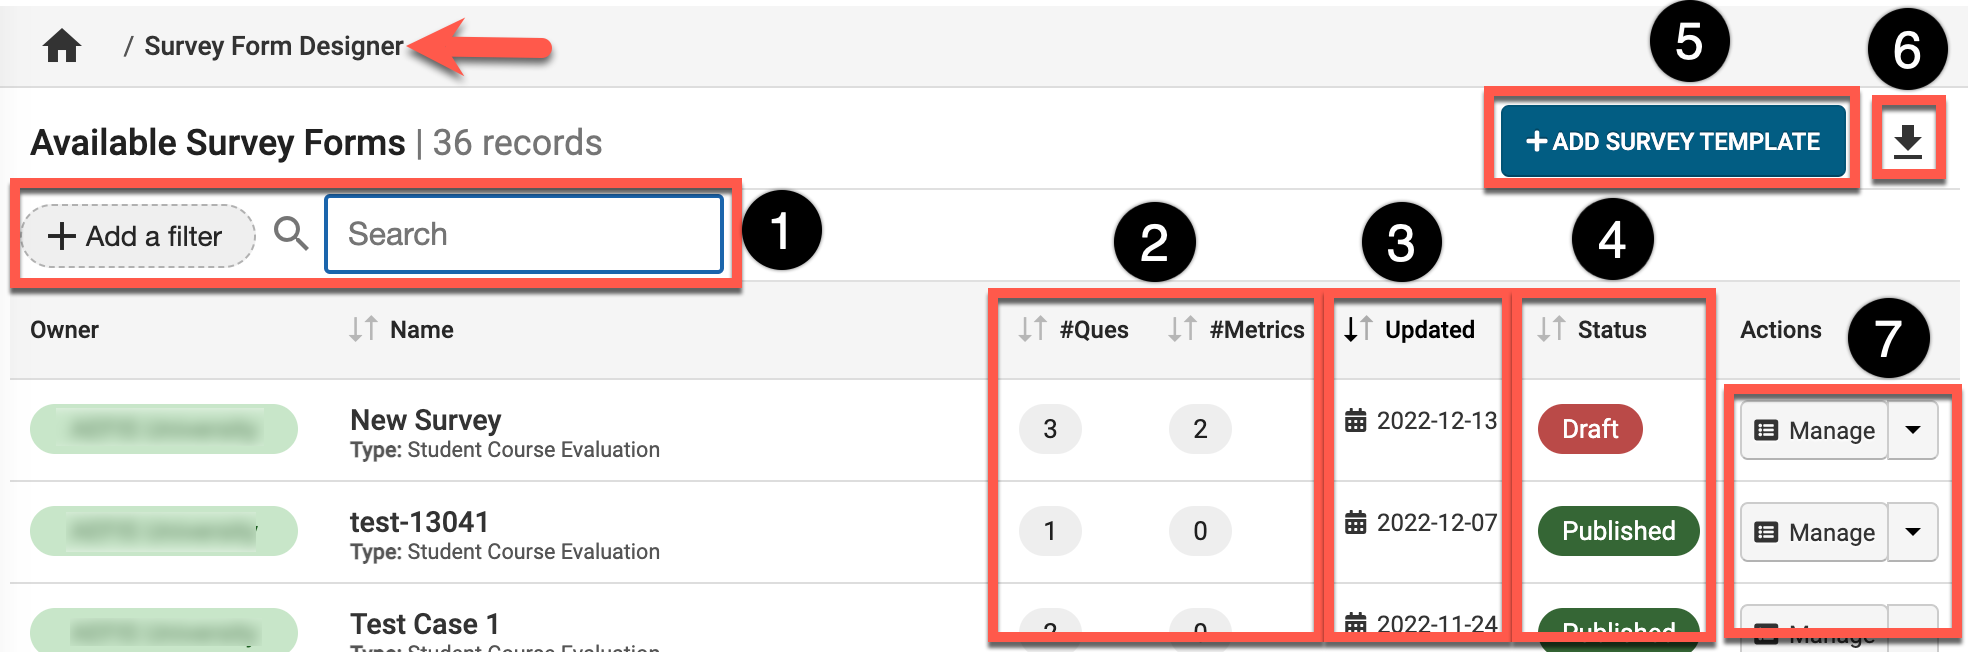Image resolution: width=1968 pixels, height=652 pixels.
Task: Sort by #Metrics column arrows icon
Action: 1182,329
